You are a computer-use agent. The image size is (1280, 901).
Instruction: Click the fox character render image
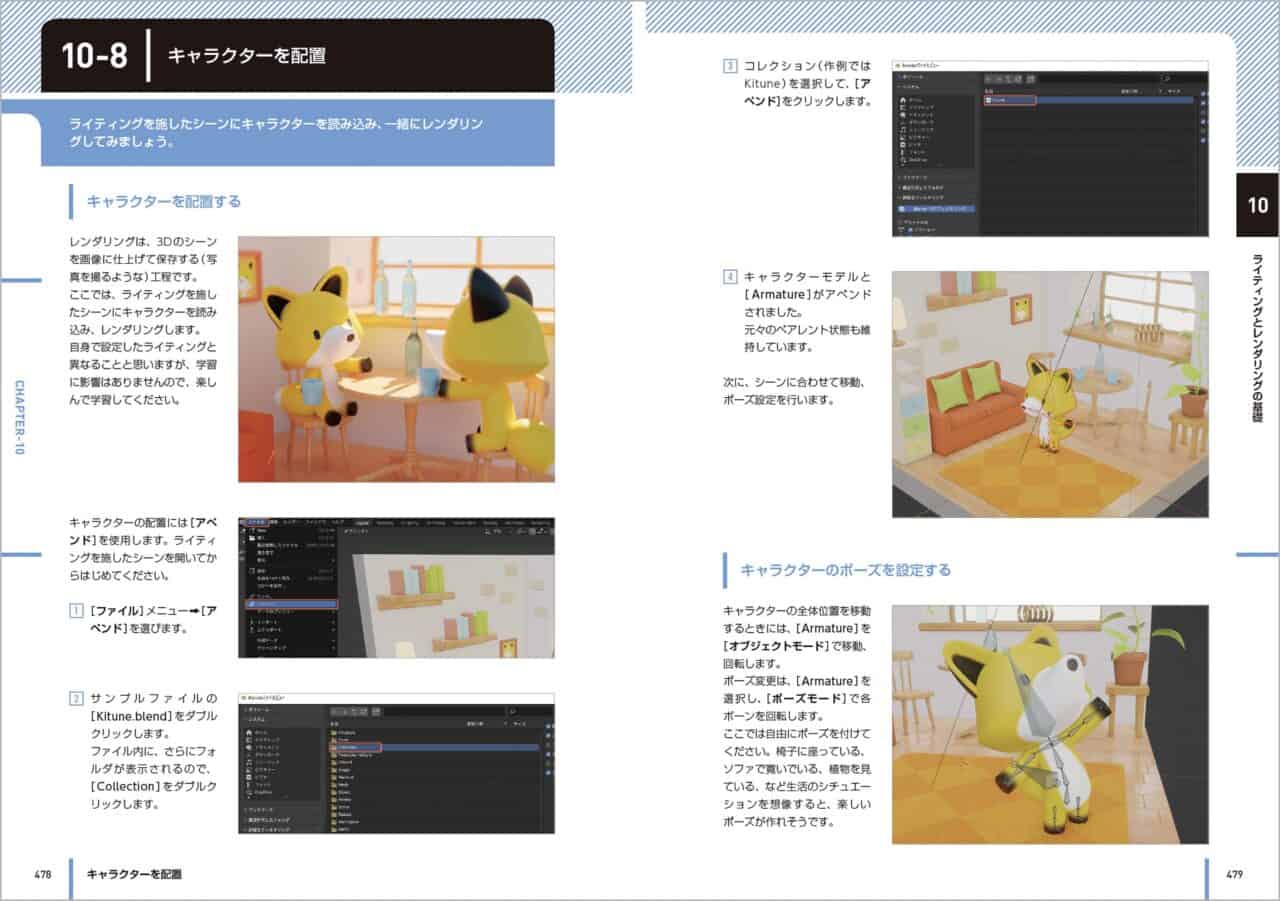pyautogui.click(x=396, y=359)
